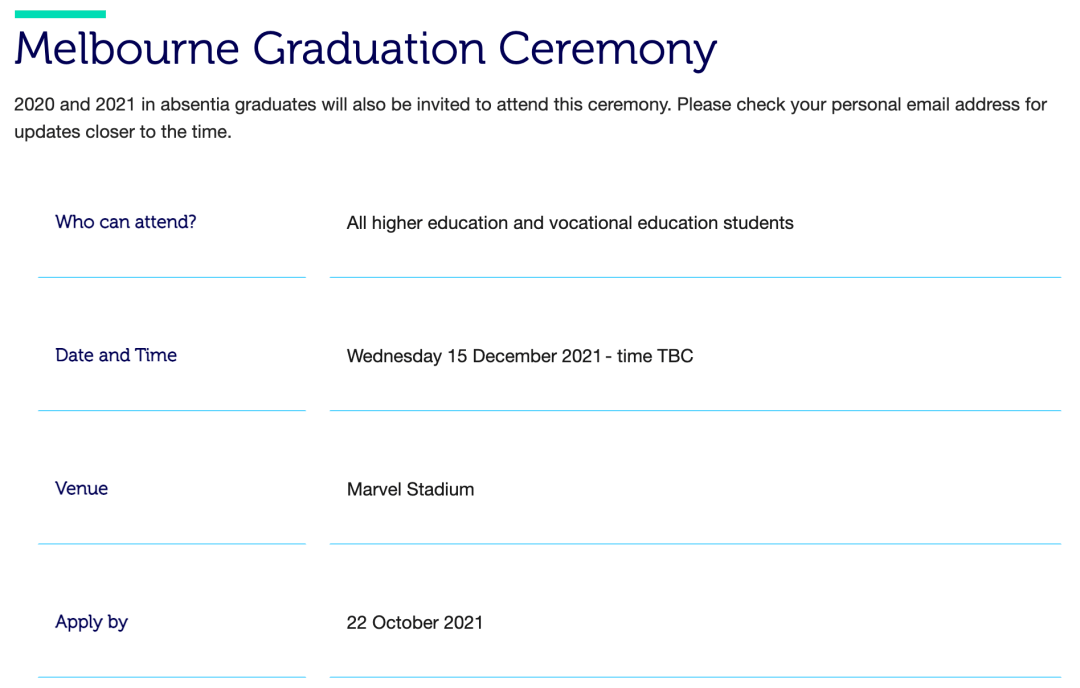Select the 'Date and Time' label

point(116,355)
